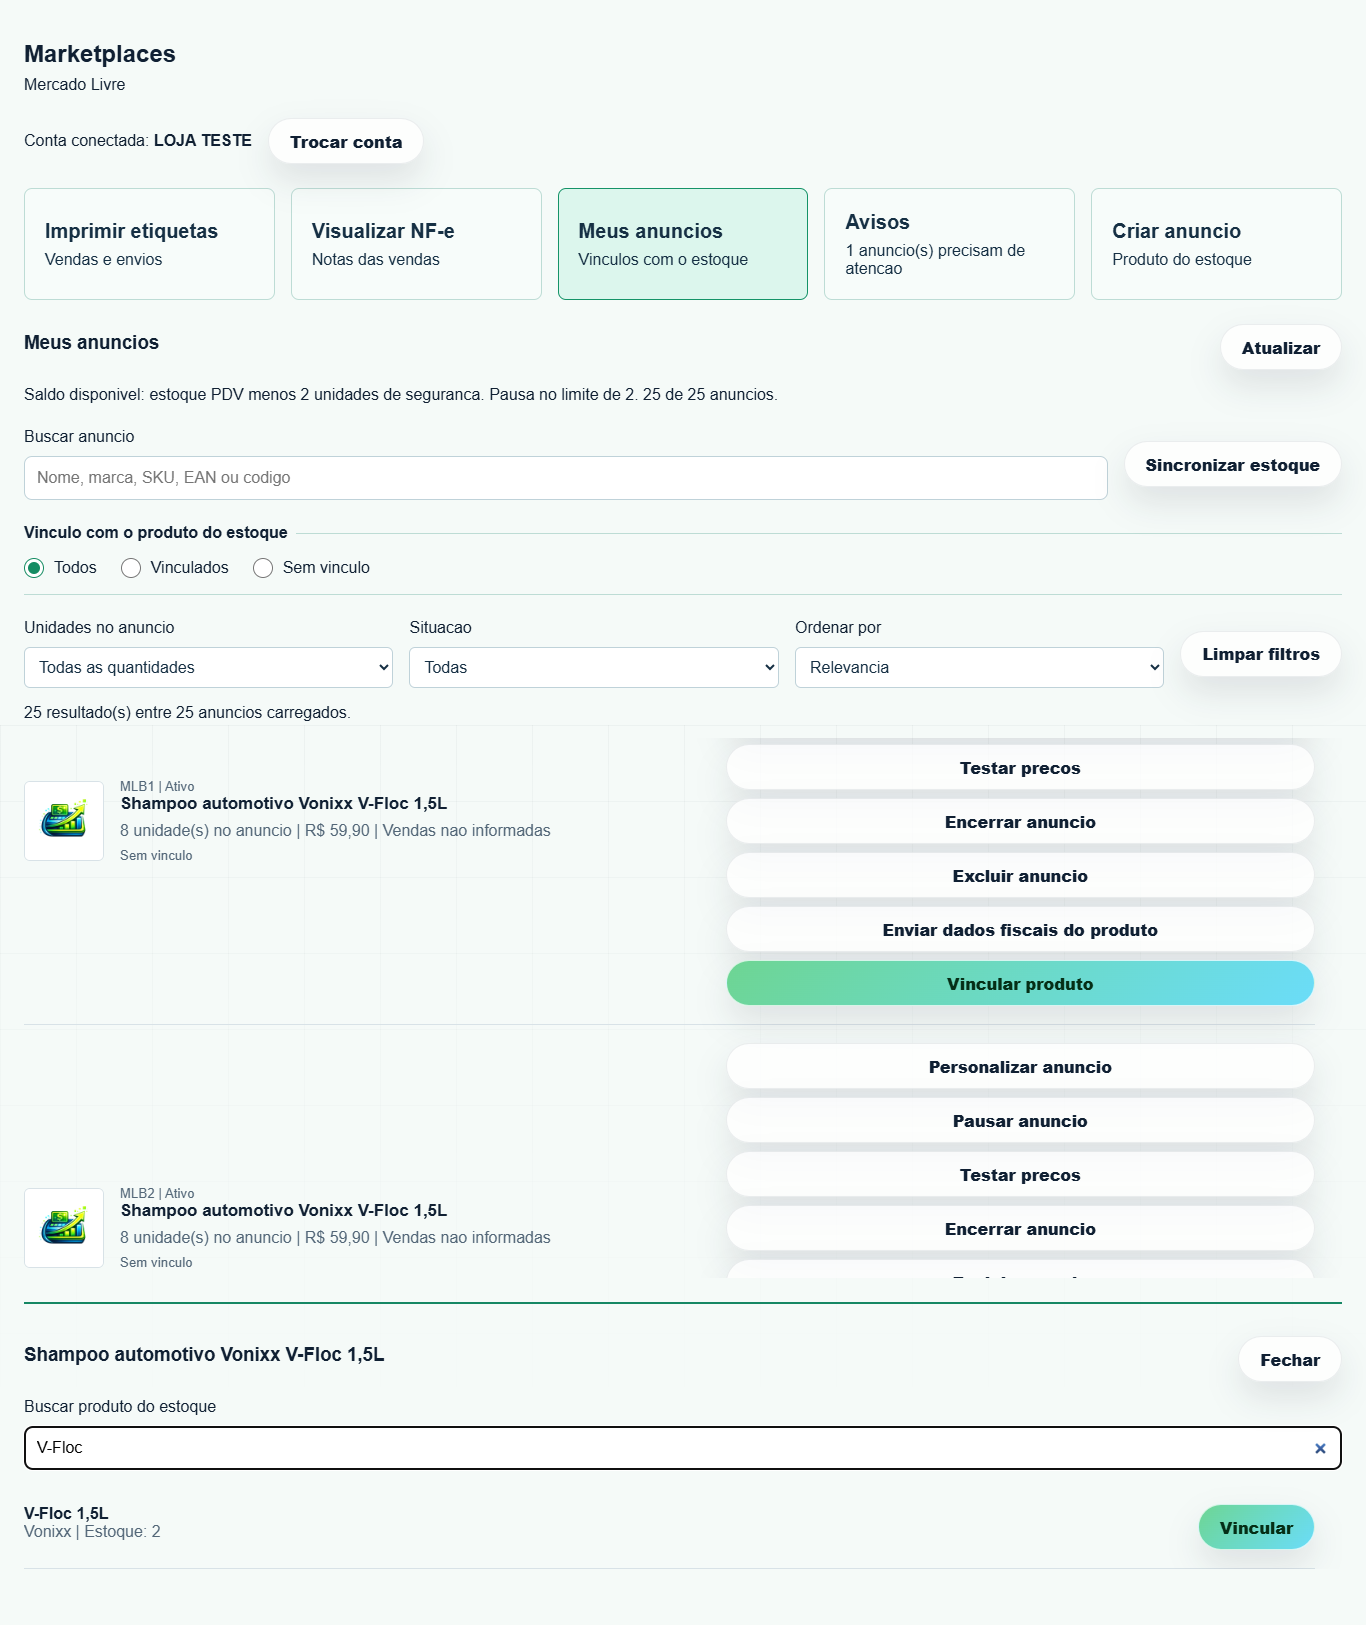Select the Sem vinculo radio filter
This screenshot has width=1366, height=1625.
pos(263,568)
